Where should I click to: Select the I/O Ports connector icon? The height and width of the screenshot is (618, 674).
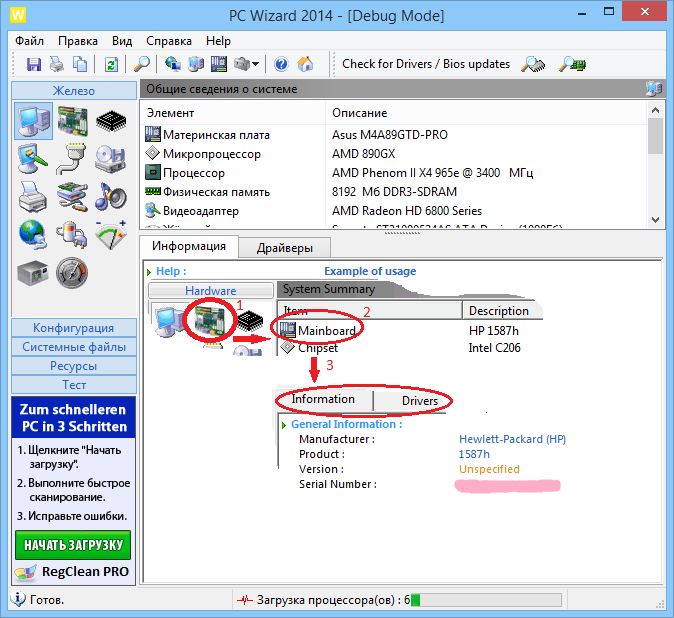pyautogui.click(x=71, y=159)
